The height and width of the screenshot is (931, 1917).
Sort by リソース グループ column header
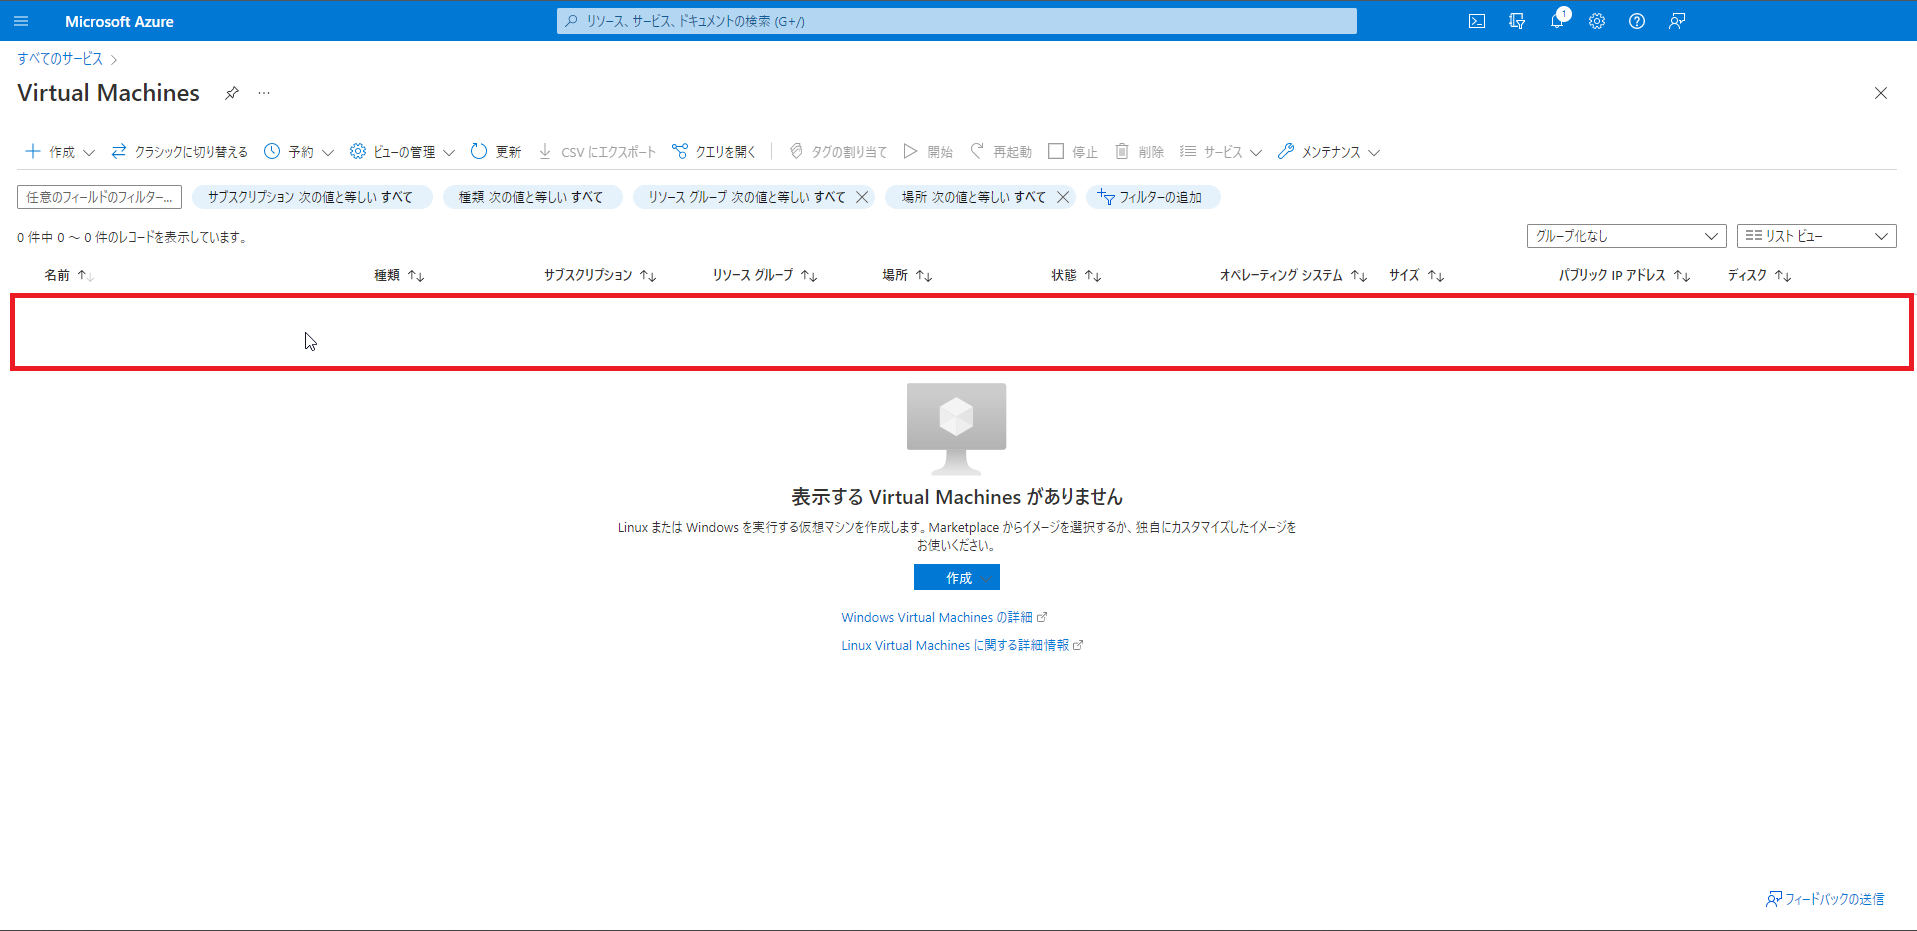(765, 275)
